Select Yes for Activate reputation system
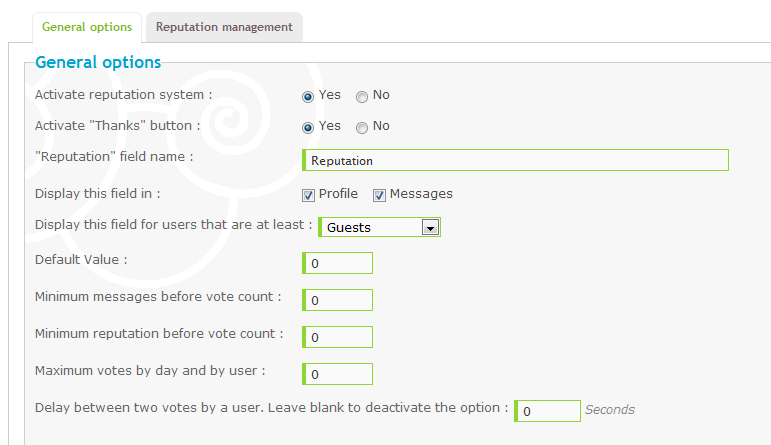Image resolution: width=771 pixels, height=445 pixels. pyautogui.click(x=308, y=97)
